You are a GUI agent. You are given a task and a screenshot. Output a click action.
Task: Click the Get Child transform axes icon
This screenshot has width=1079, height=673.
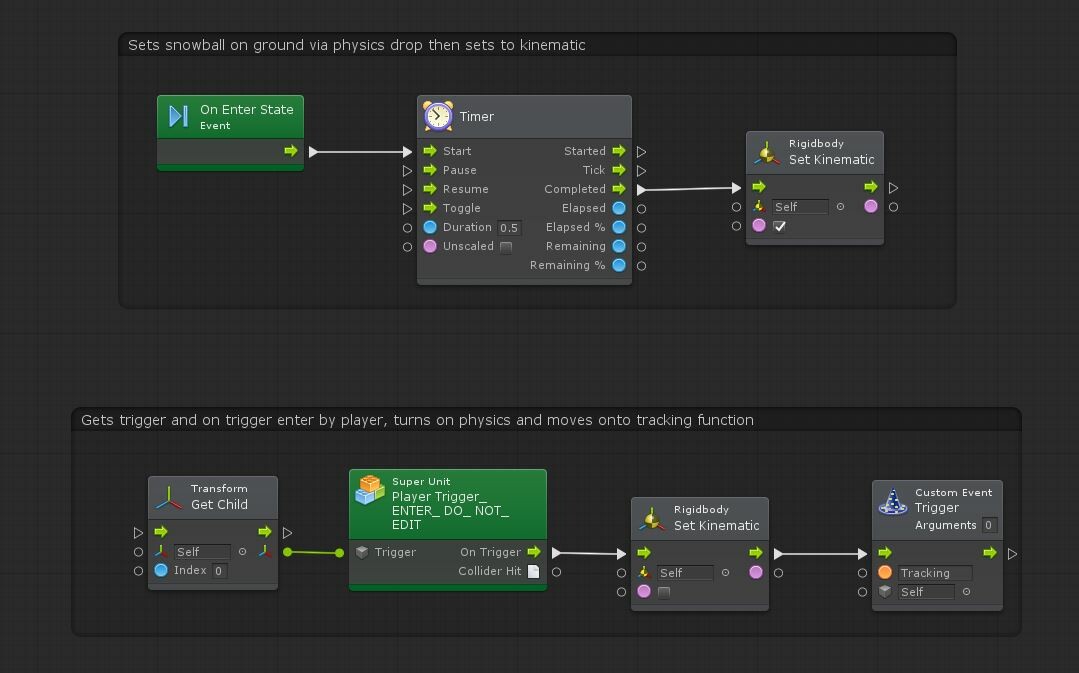(169, 497)
